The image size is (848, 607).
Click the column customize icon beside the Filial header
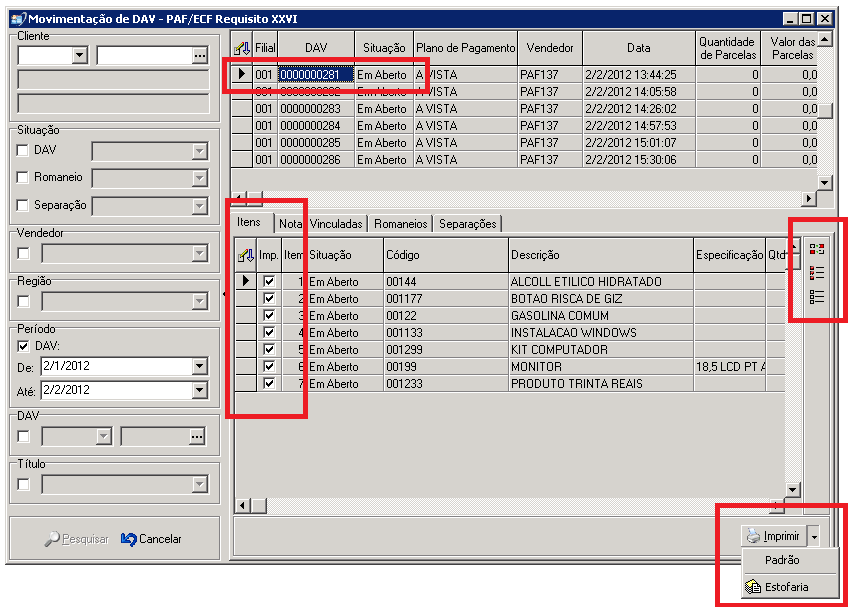[x=242, y=48]
